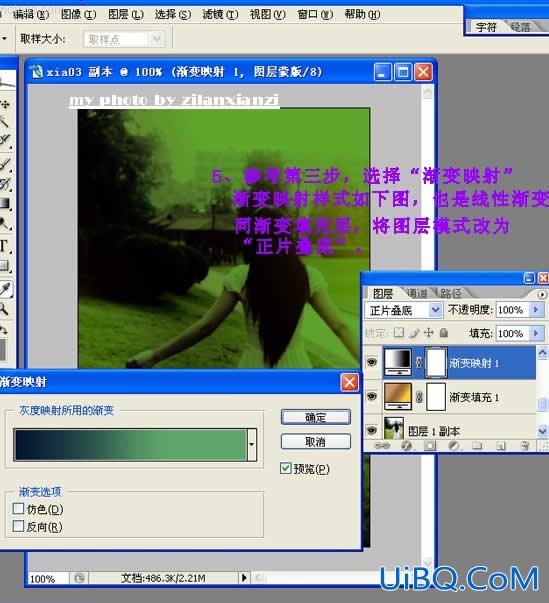Click the status bar document info arrow
This screenshot has width=549, height=603.
point(244,578)
